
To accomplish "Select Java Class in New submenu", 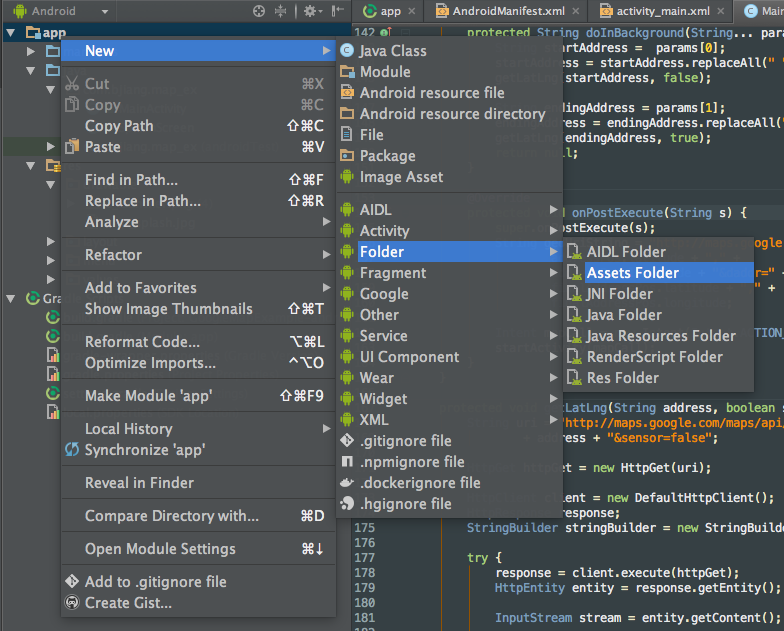I will (x=449, y=51).
